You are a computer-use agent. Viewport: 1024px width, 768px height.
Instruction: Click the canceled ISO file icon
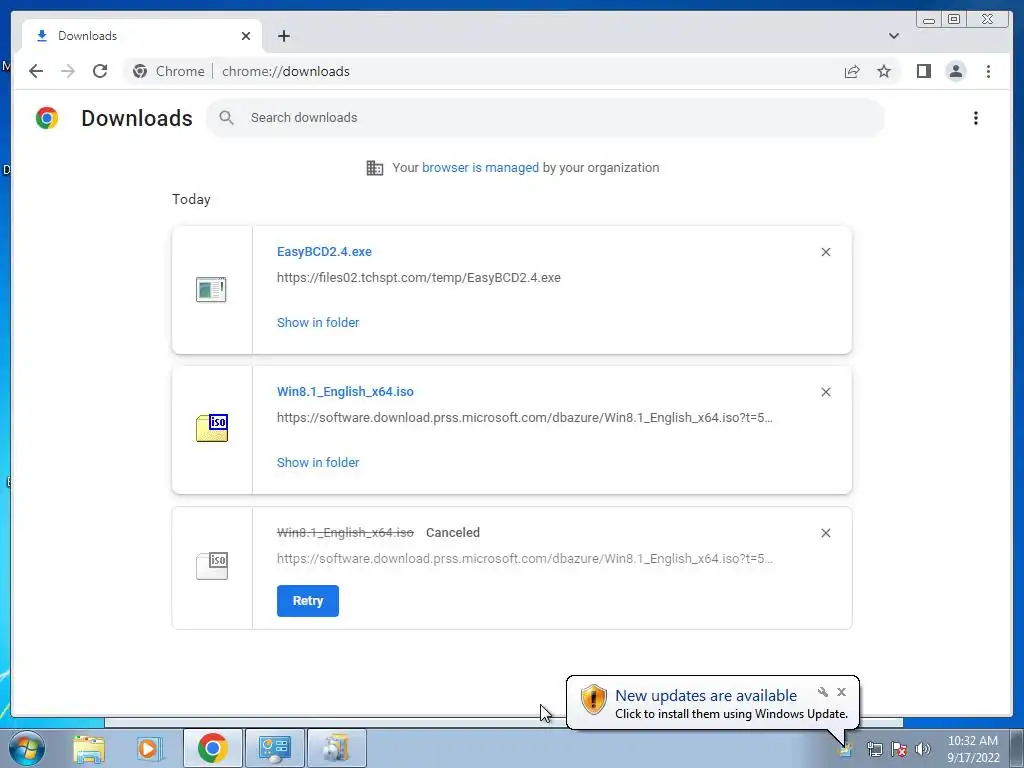click(x=212, y=566)
